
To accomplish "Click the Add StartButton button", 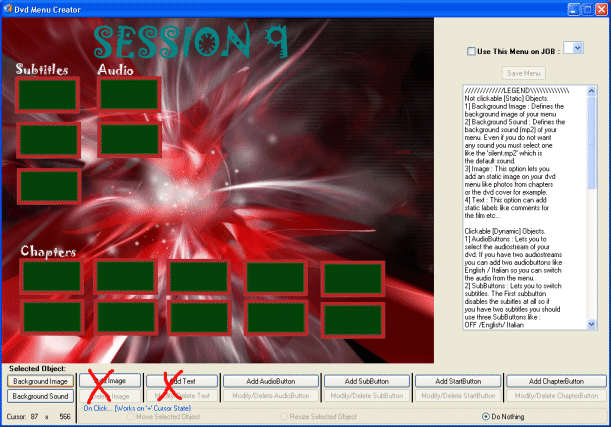I will pos(458,381).
